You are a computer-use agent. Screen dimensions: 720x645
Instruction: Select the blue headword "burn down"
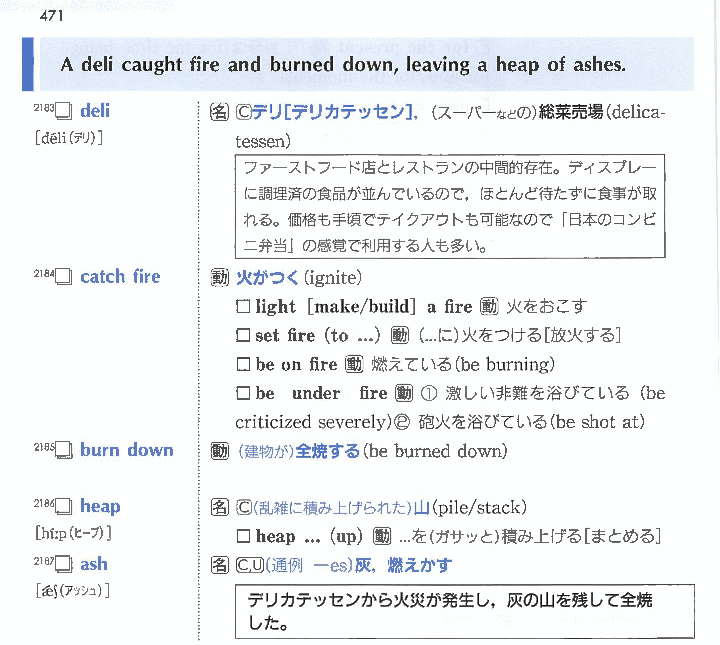(127, 450)
